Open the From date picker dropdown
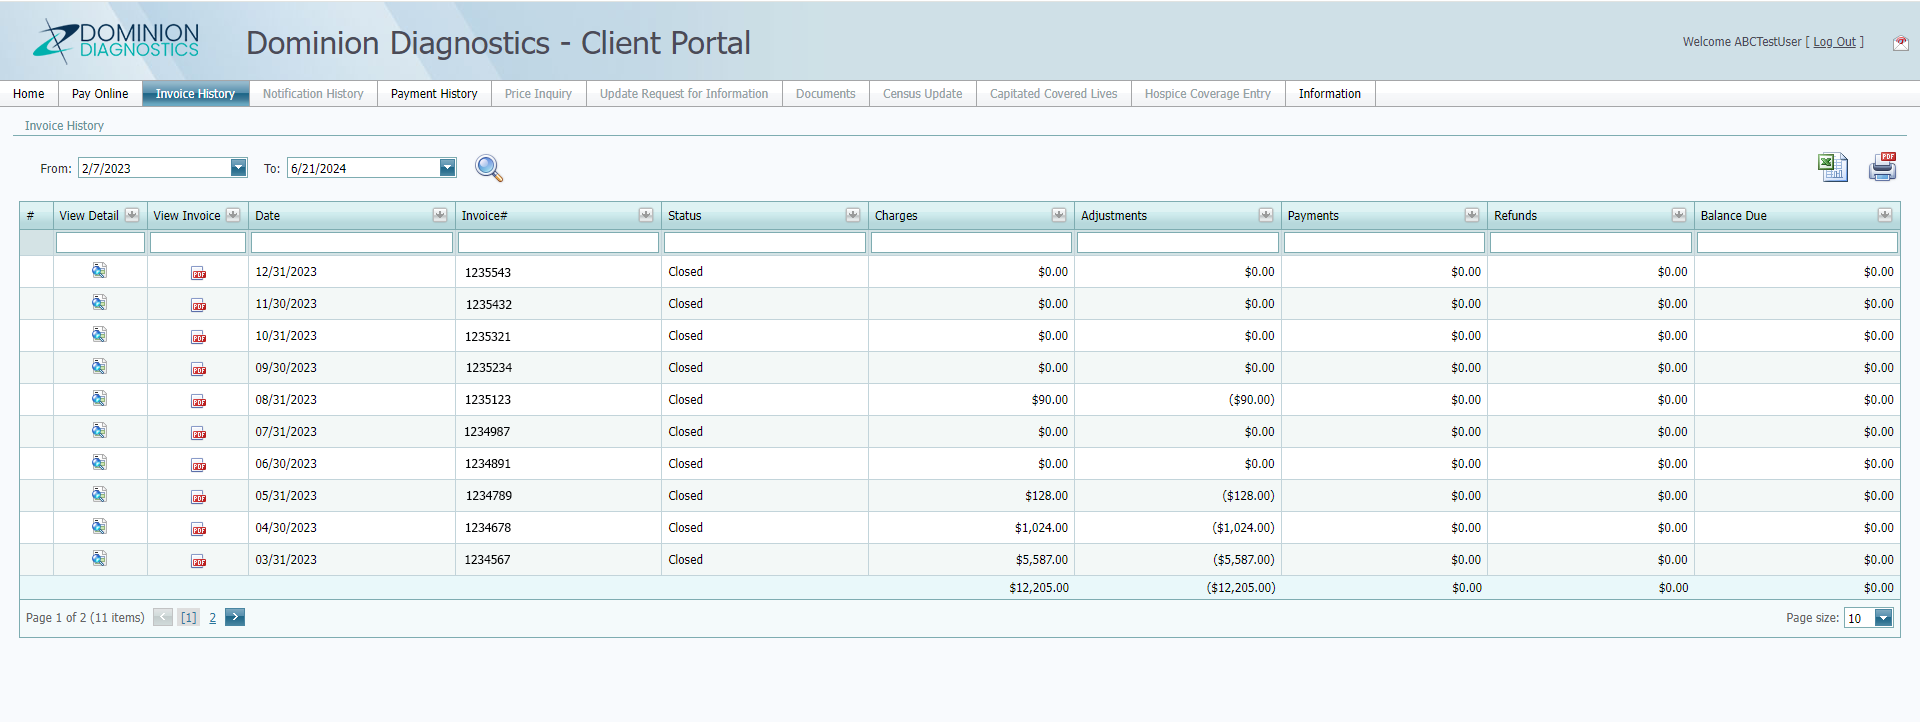 (x=238, y=168)
